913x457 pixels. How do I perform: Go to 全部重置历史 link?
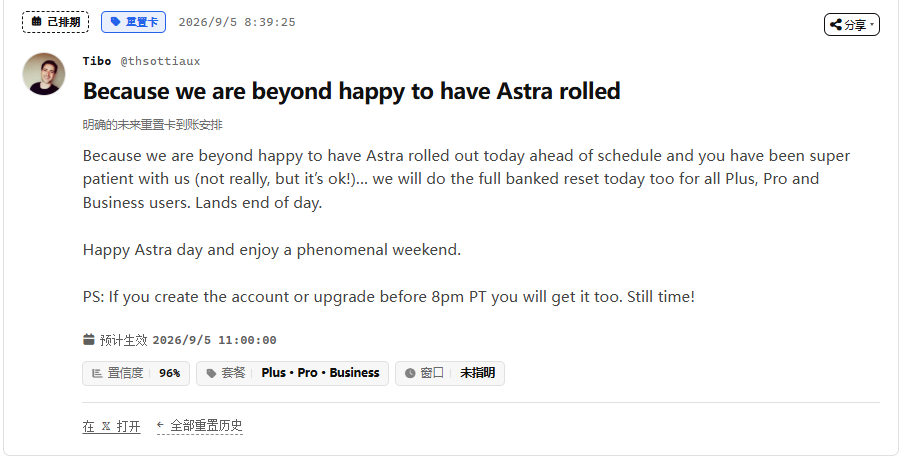(206, 426)
